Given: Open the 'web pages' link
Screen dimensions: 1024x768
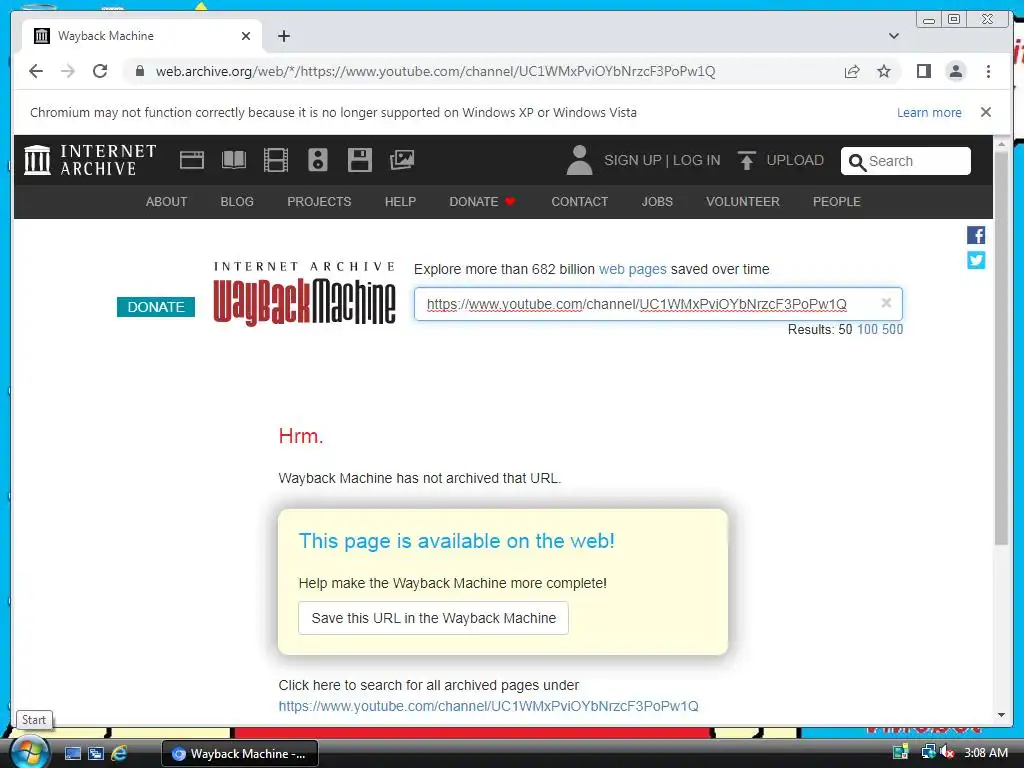Looking at the screenshot, I should pos(632,269).
